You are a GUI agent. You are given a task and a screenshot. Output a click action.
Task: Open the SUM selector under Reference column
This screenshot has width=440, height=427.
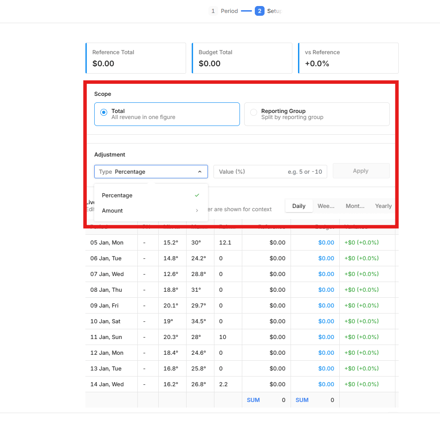point(253,400)
